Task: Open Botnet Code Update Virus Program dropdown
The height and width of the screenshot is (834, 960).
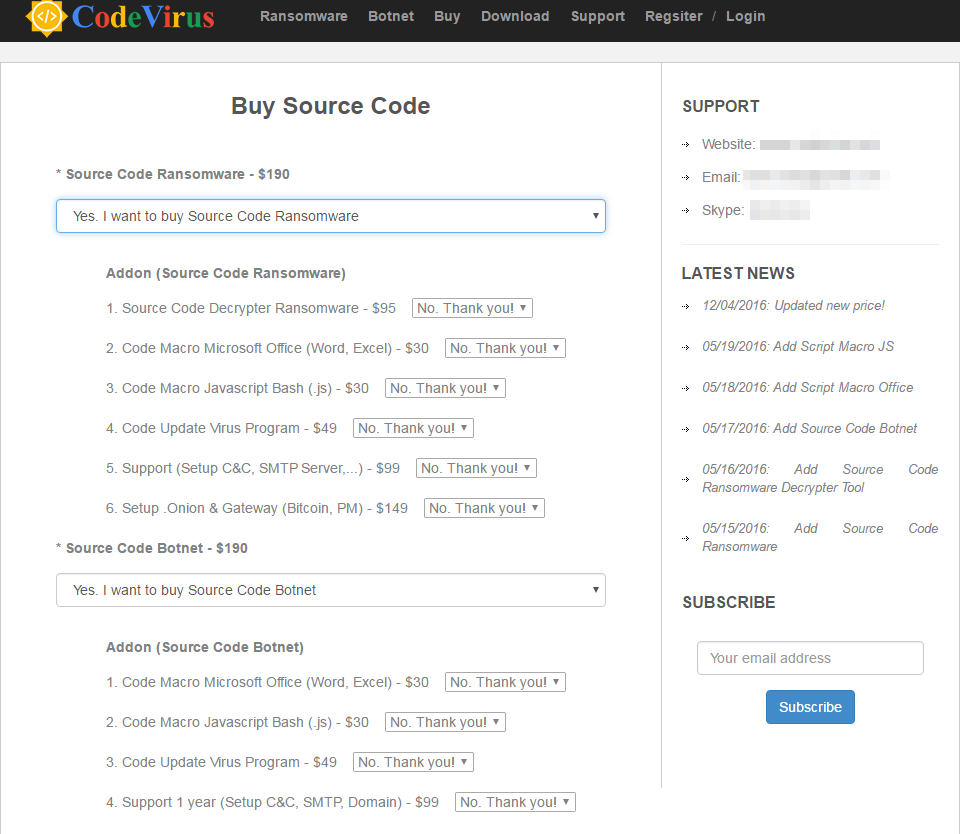Action: pyautogui.click(x=413, y=762)
